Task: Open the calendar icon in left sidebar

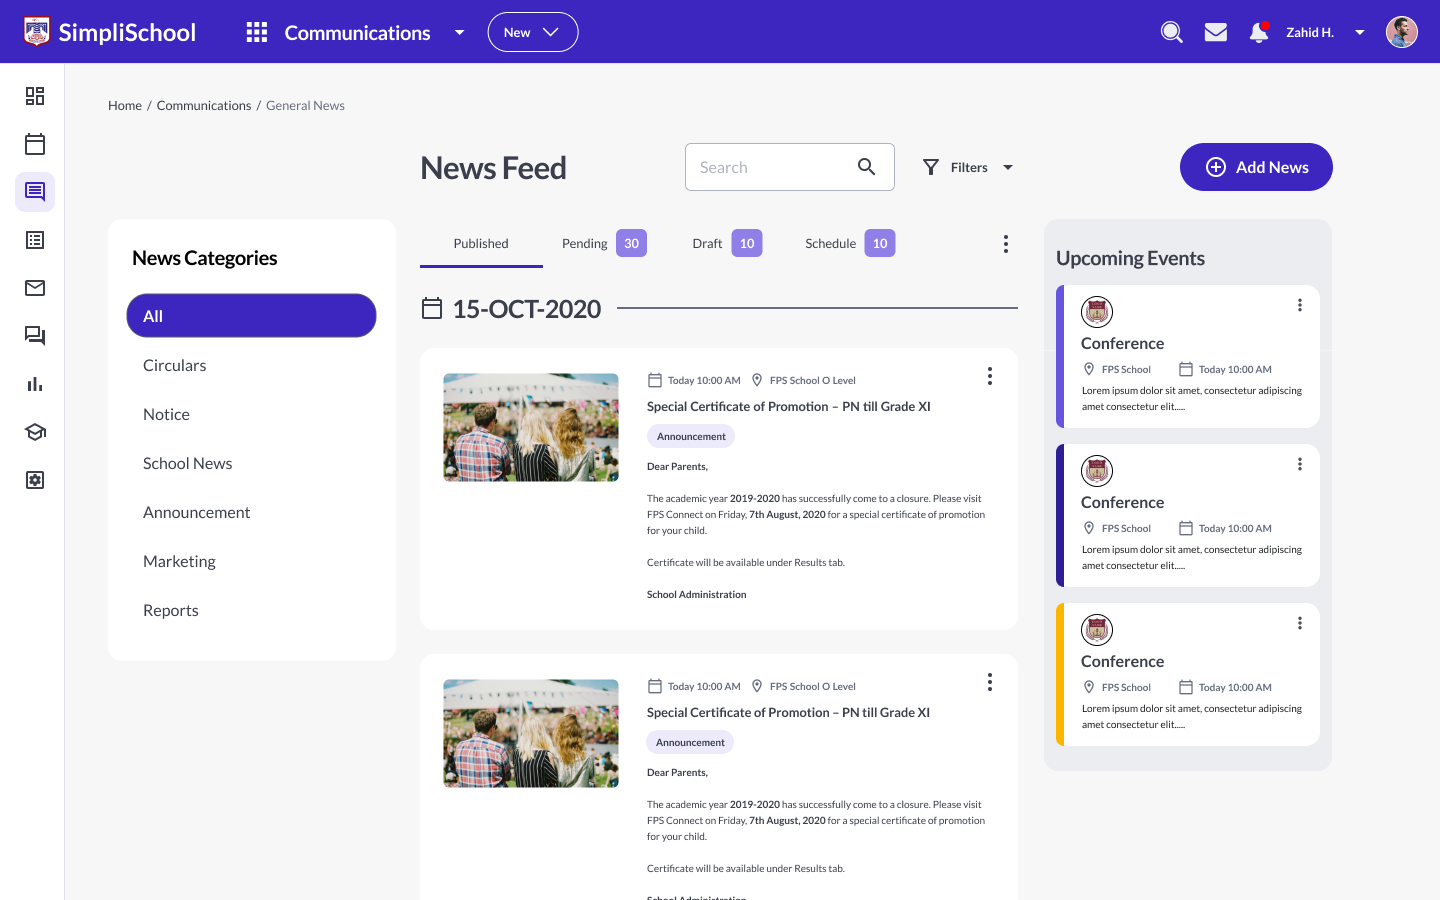Action: (35, 144)
